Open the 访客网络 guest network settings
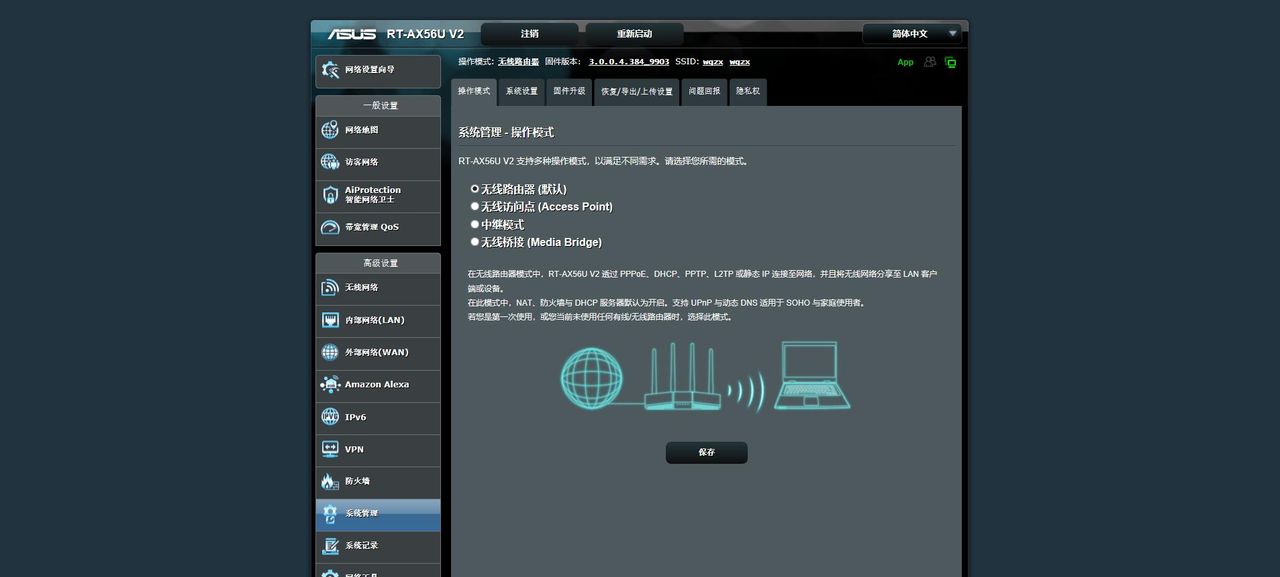The image size is (1280, 577). [x=377, y=161]
